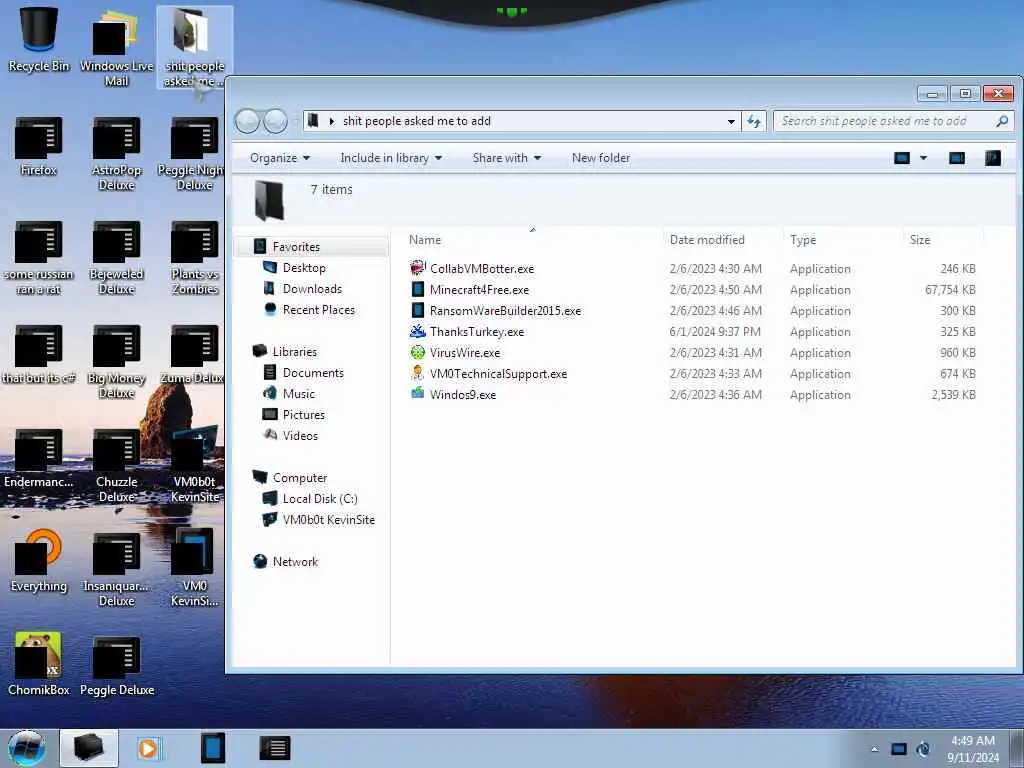Open the Share with dropdown

click(507, 158)
